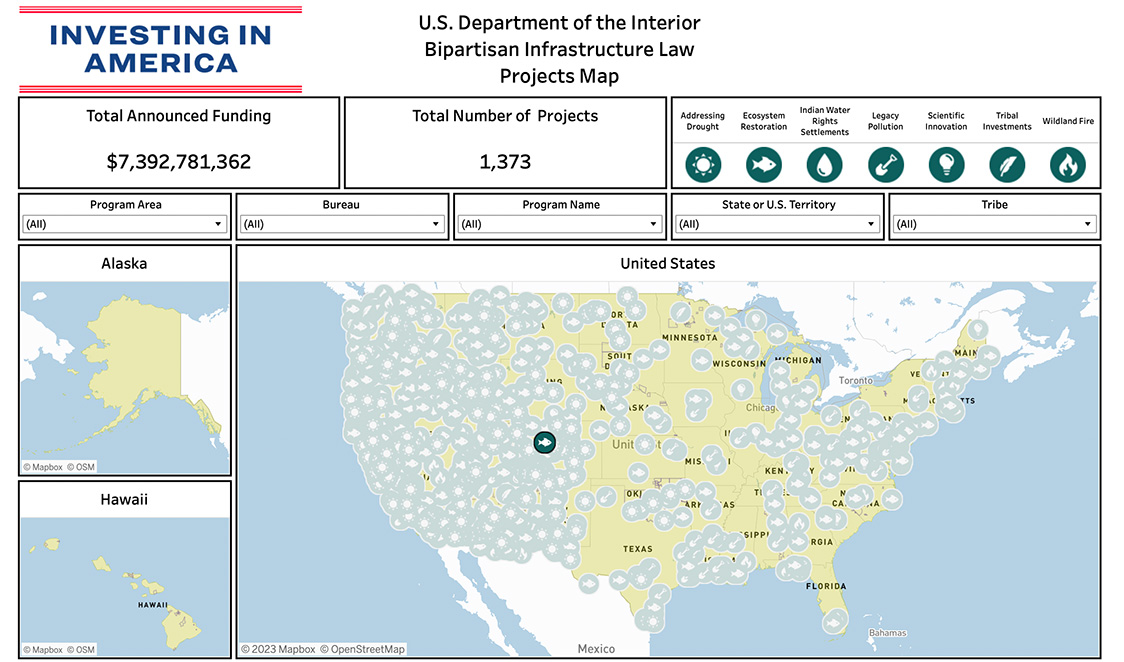The width and height of the screenshot is (1124, 662).
Task: Expand State or U.S. Territory dropdown
Action: [778, 224]
